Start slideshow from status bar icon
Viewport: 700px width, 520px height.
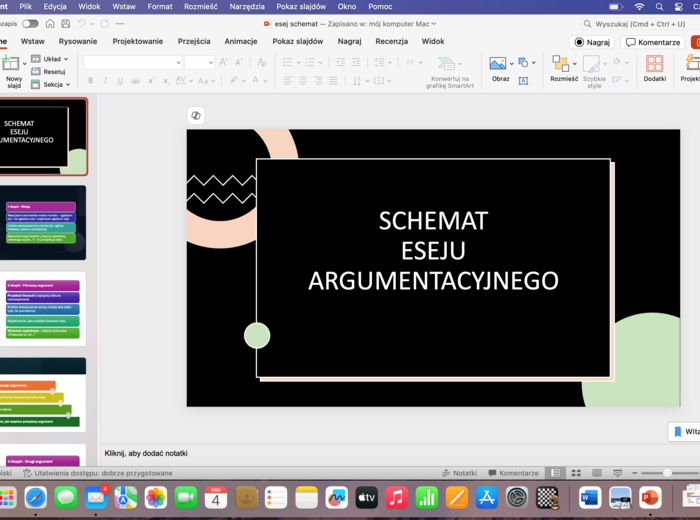point(617,473)
